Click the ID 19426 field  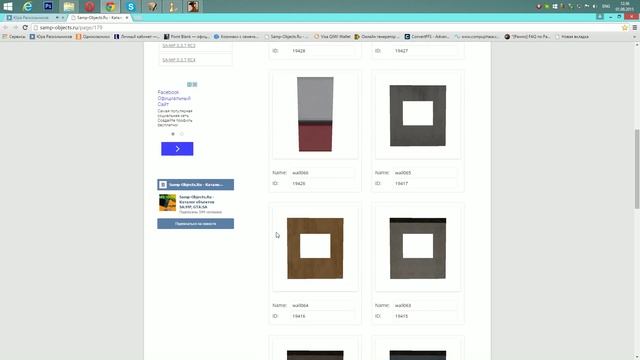point(322,184)
